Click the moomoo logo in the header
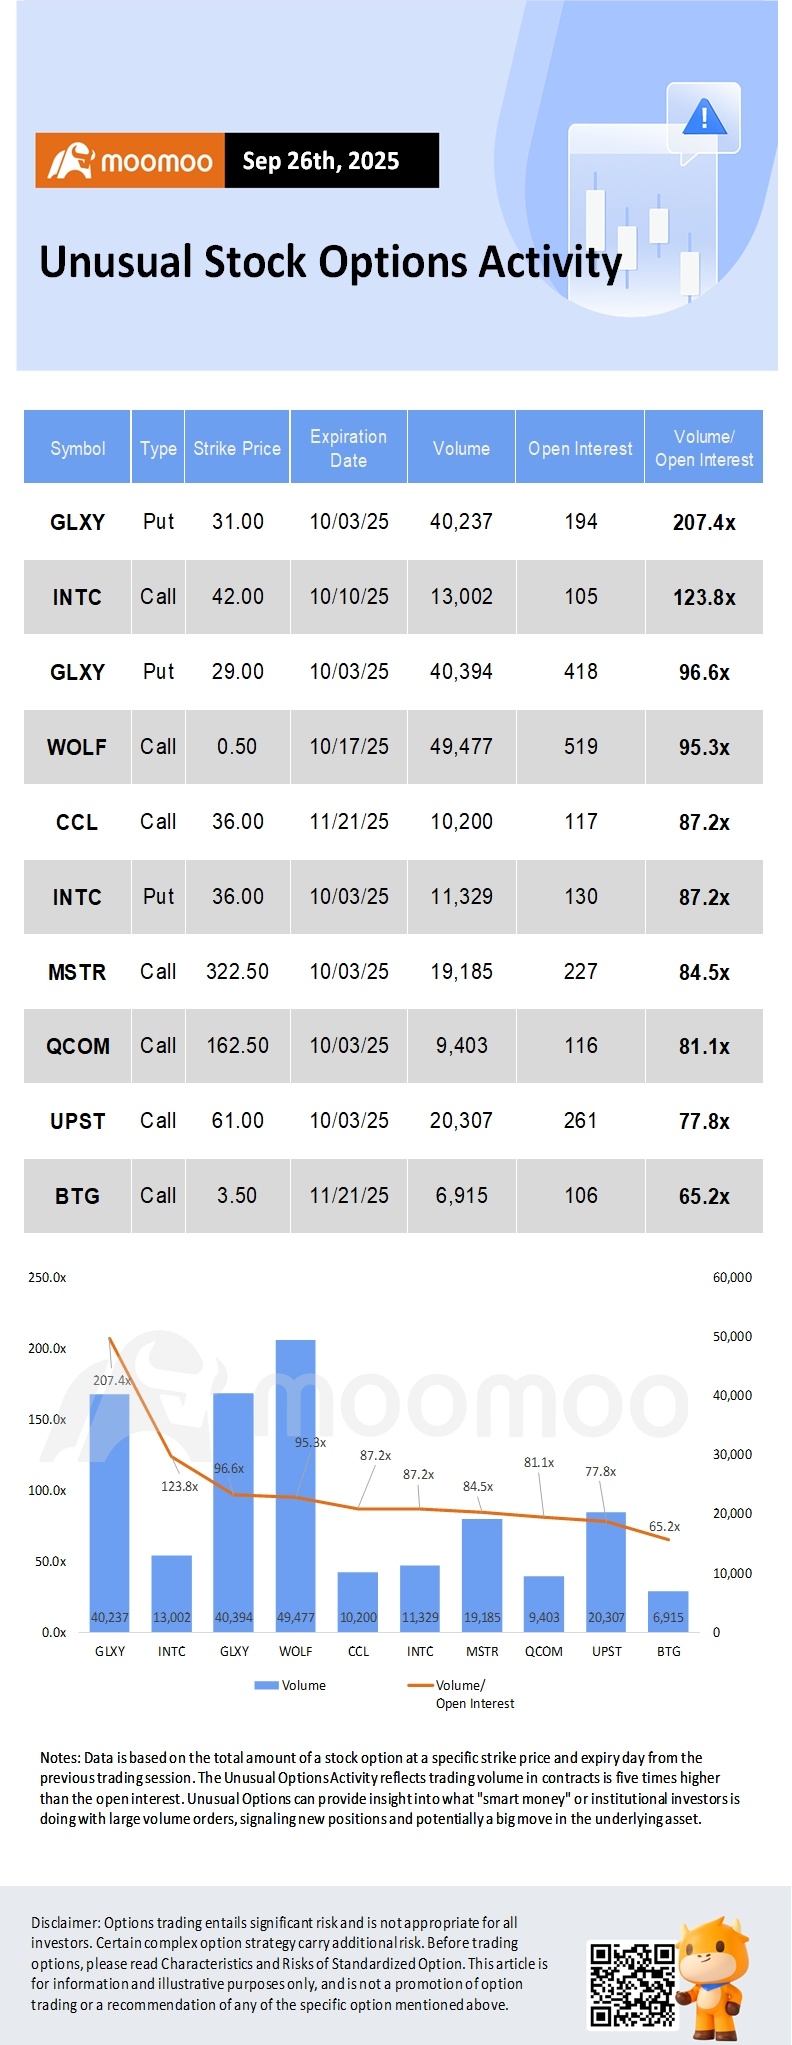 click(x=130, y=161)
